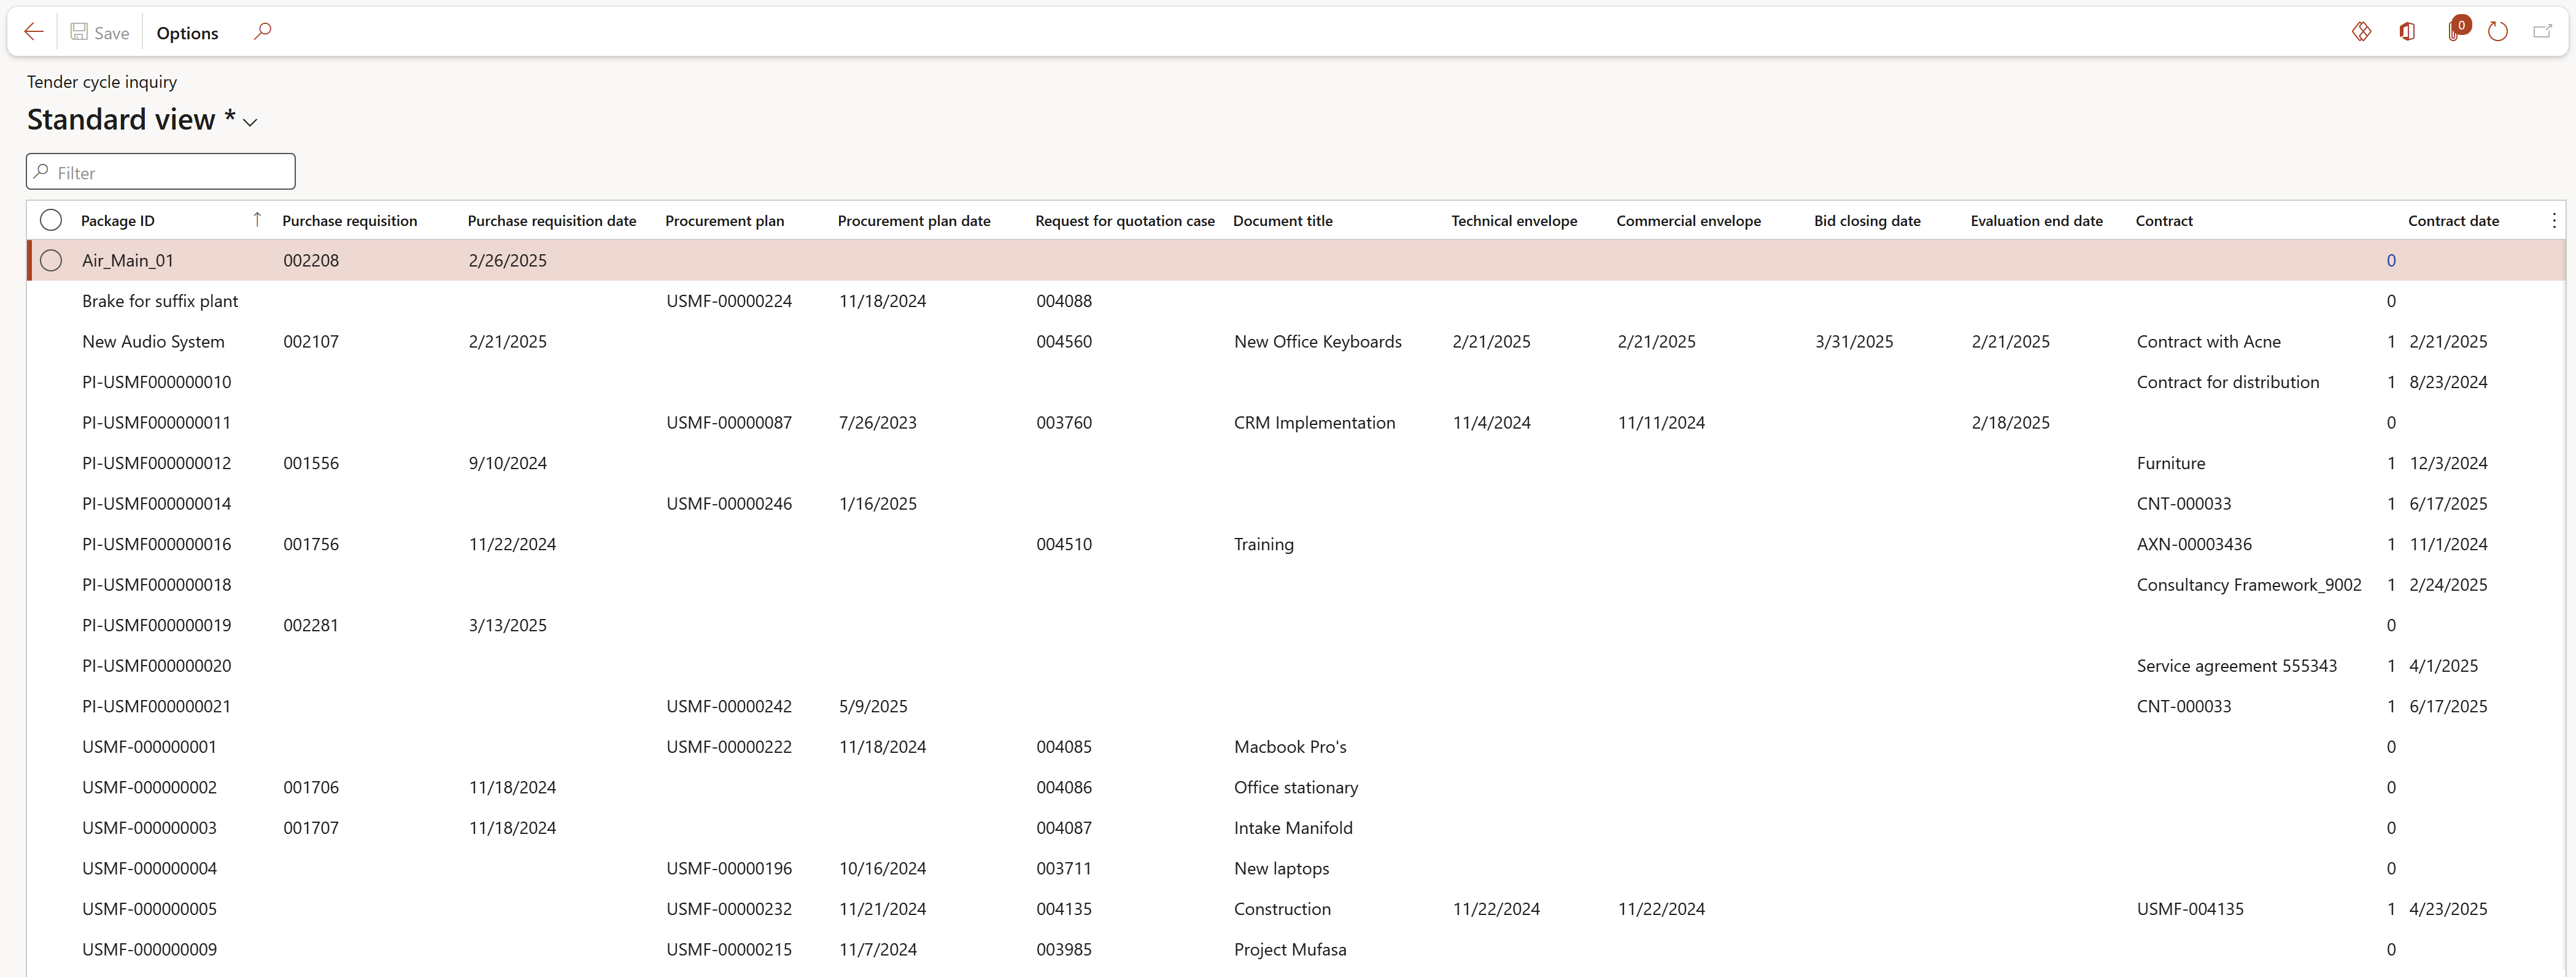This screenshot has height=977, width=2576.
Task: Click contract USMF-004135 cell
Action: 2190,909
